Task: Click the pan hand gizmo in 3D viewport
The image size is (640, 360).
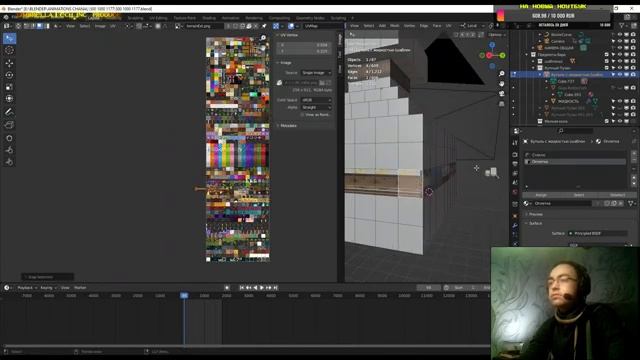Action: 502,84
